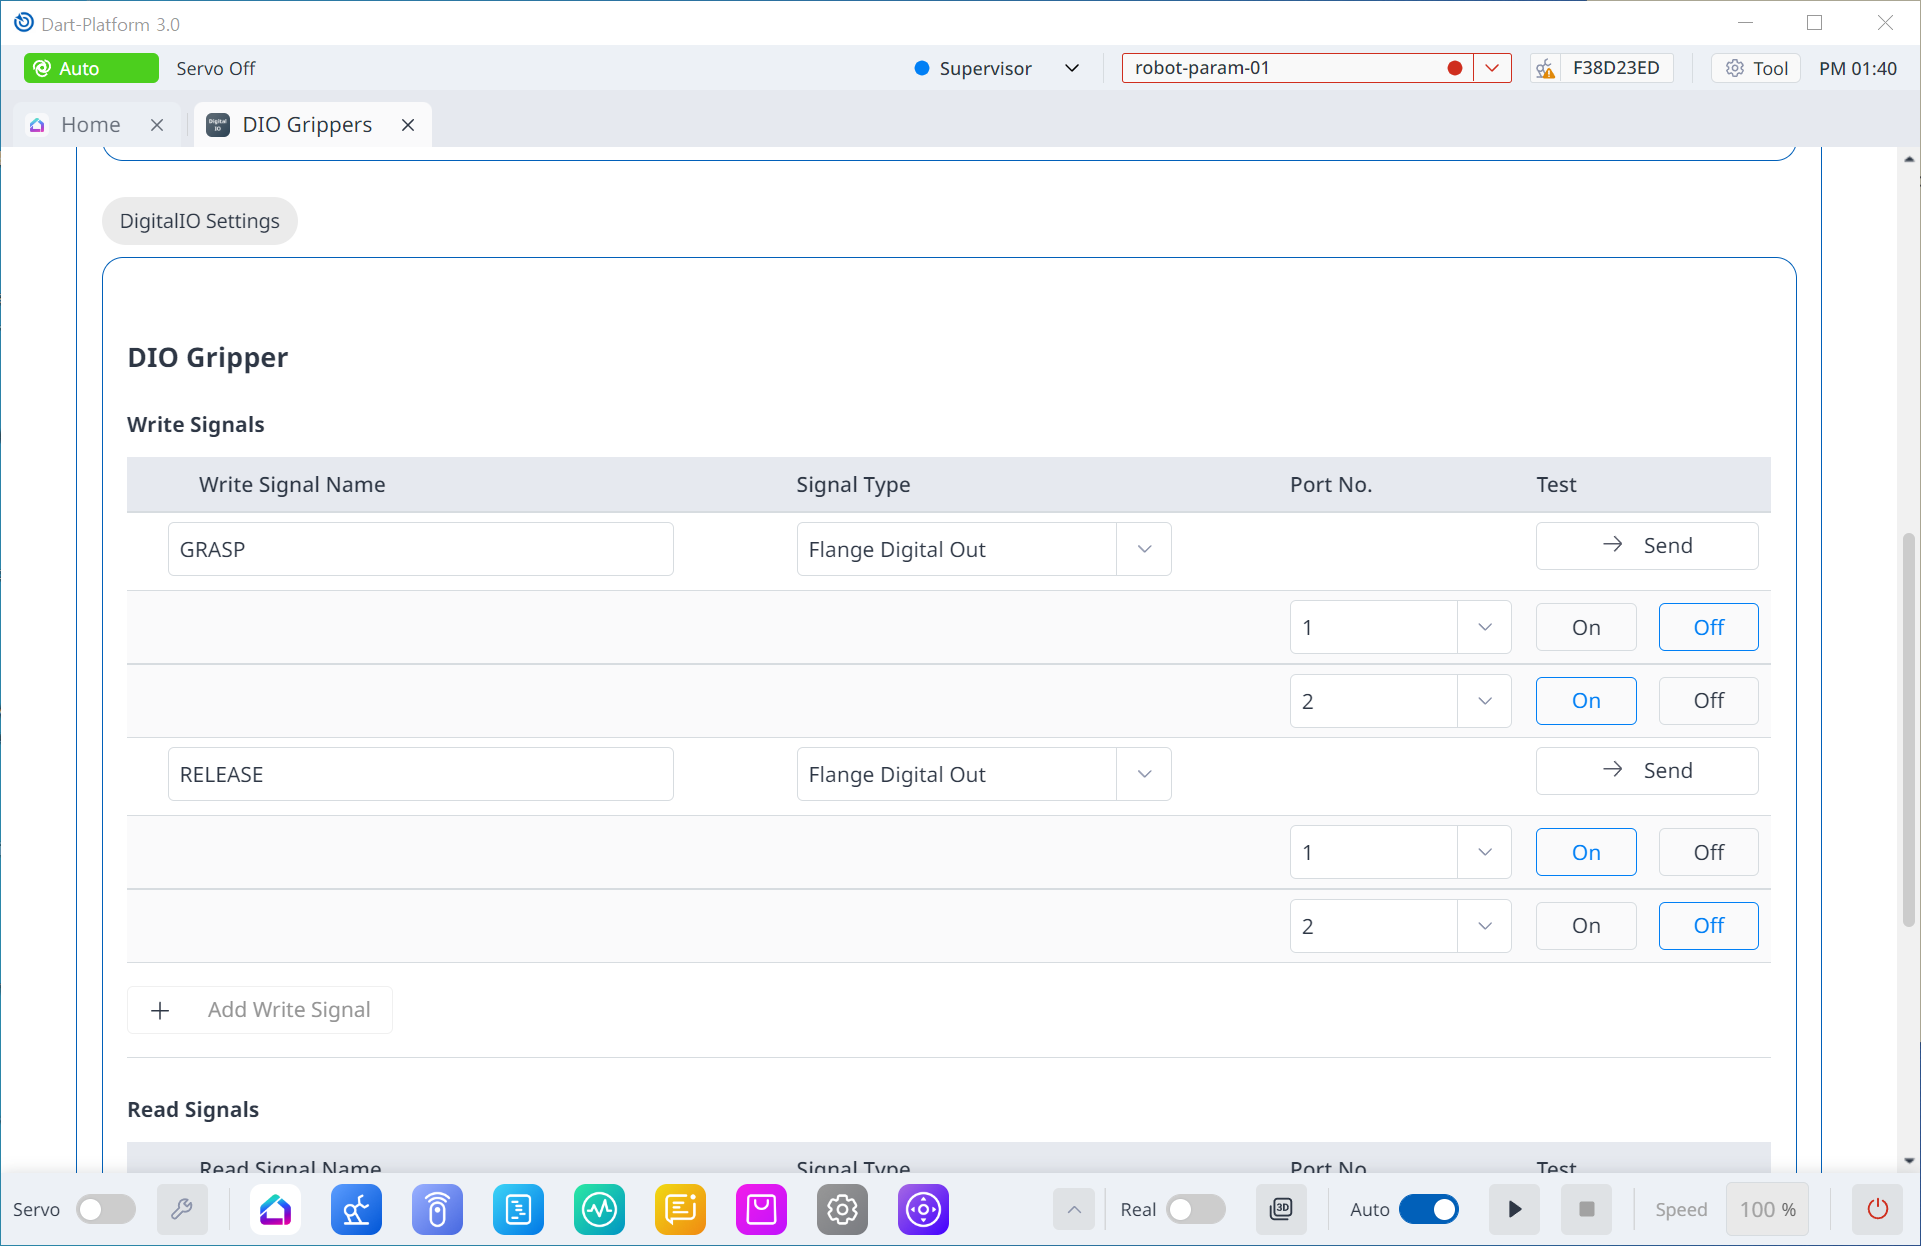
Task: Click Send for GRASP signal
Action: 1646,546
